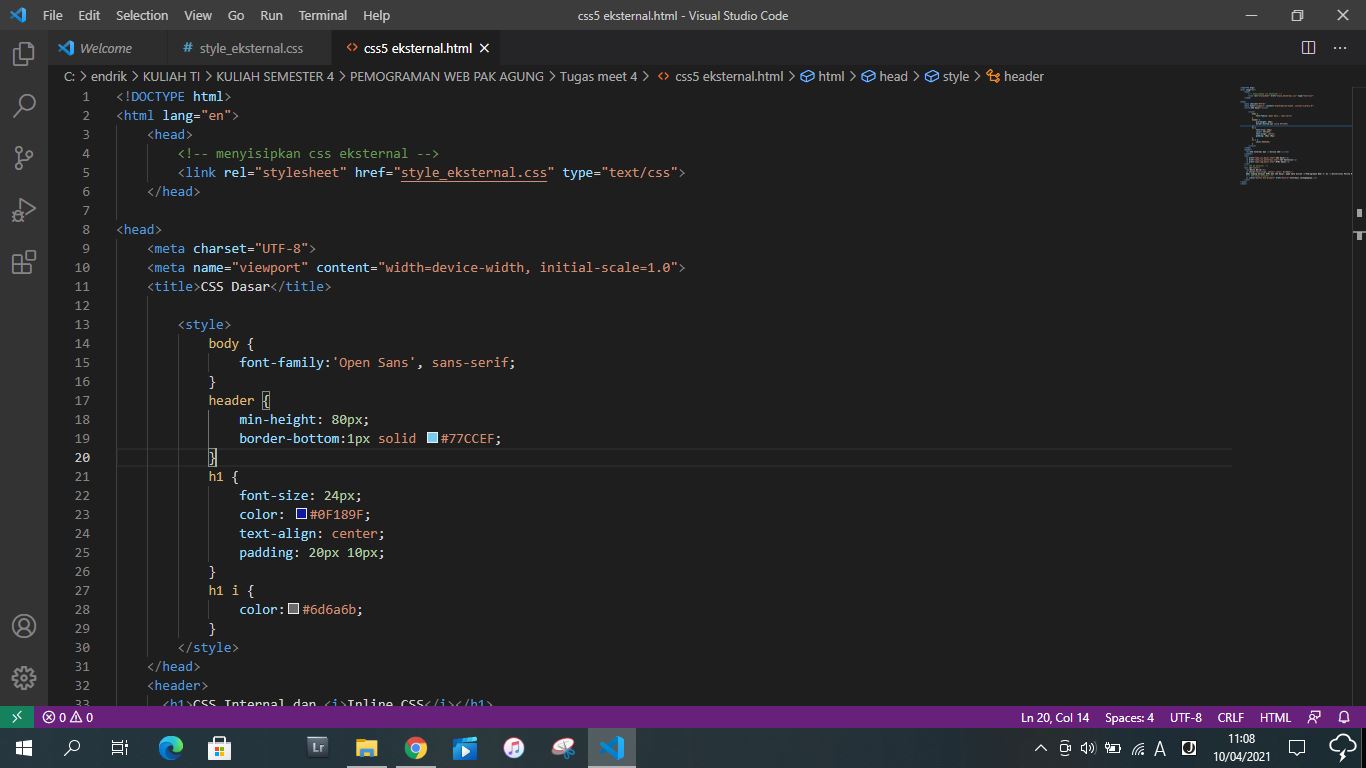Click the 'style' breadcrumb item
This screenshot has height=768, width=1366.
coord(947,76)
